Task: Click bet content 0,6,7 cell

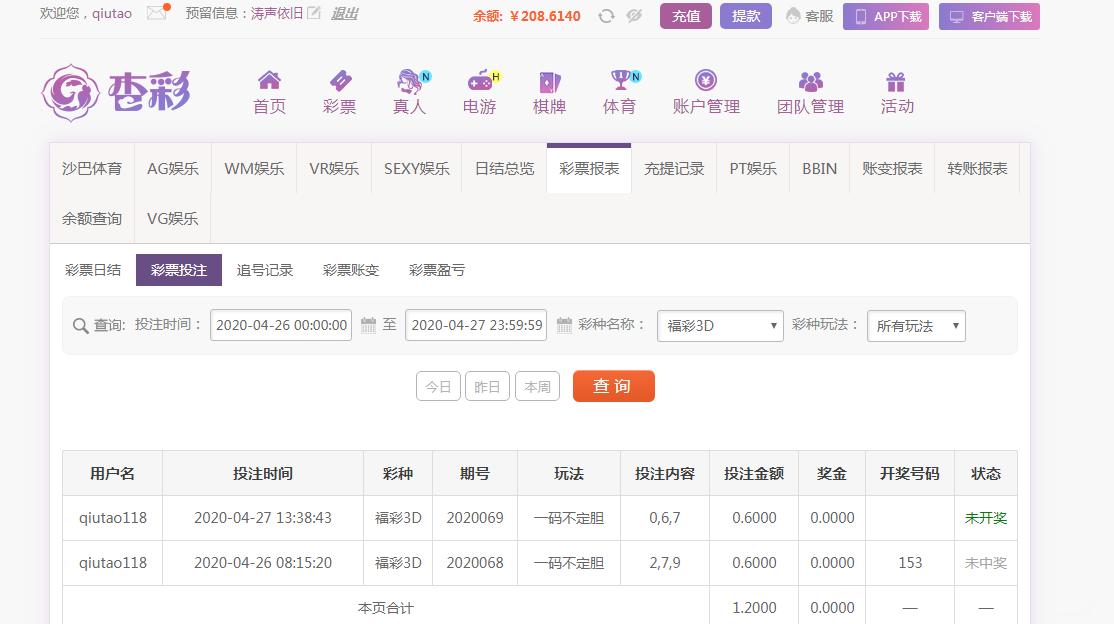Action: pos(665,518)
